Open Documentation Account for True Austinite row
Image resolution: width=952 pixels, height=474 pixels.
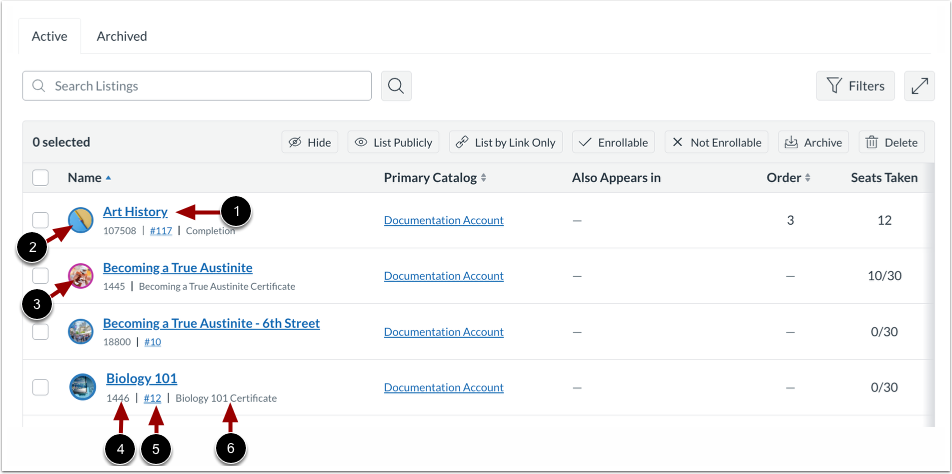[444, 276]
